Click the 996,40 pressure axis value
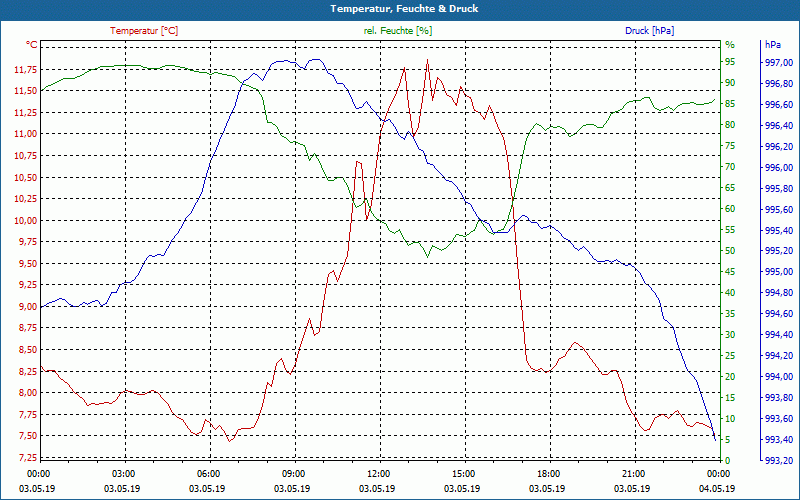The image size is (800, 500). [780, 126]
